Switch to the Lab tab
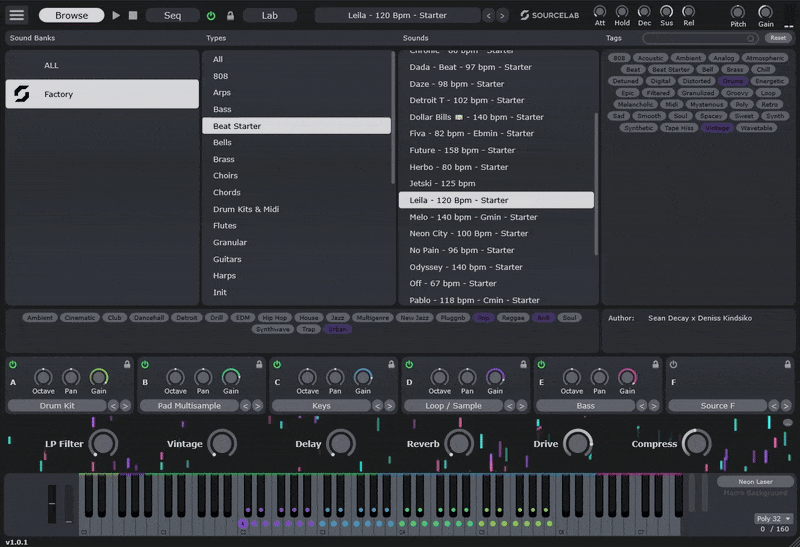Viewport: 800px width, 547px height. (270, 15)
